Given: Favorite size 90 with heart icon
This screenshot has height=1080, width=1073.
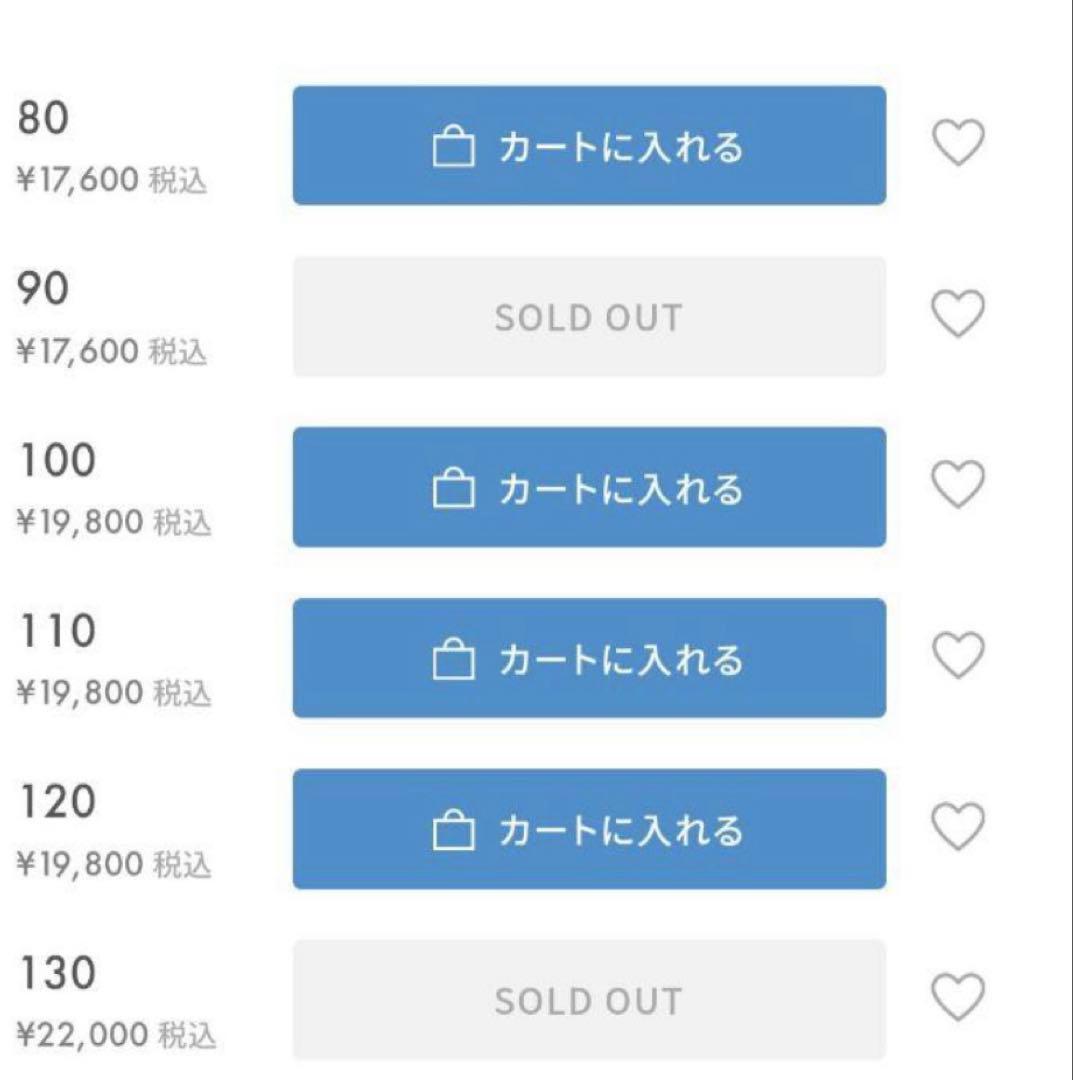Looking at the screenshot, I should click(958, 314).
